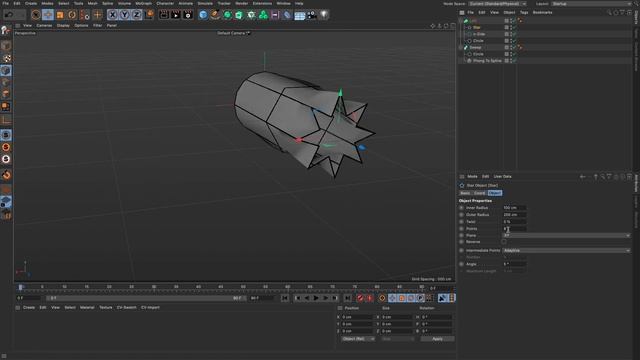The height and width of the screenshot is (360, 640).
Task: Open the green Extrude generator icon
Action: click(x=239, y=15)
